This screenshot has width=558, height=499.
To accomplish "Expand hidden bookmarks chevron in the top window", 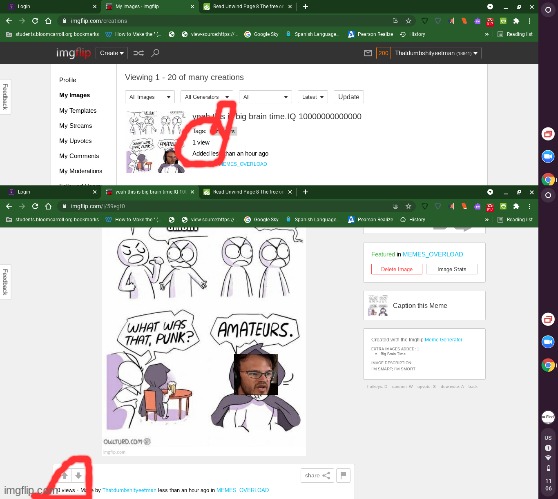I will pyautogui.click(x=486, y=34).
